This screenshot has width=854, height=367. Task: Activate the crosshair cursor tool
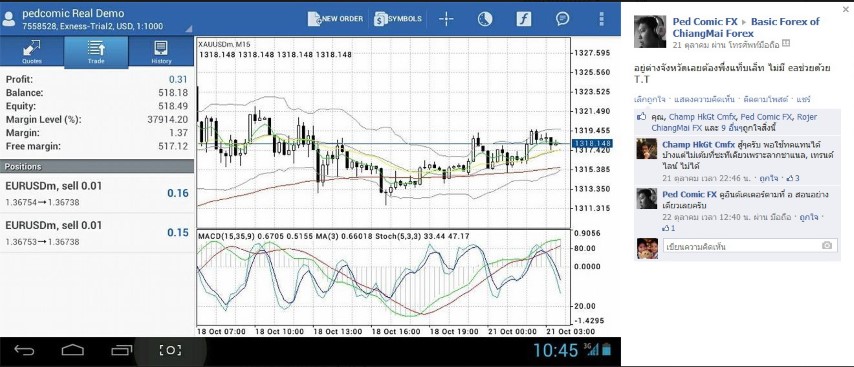(446, 19)
